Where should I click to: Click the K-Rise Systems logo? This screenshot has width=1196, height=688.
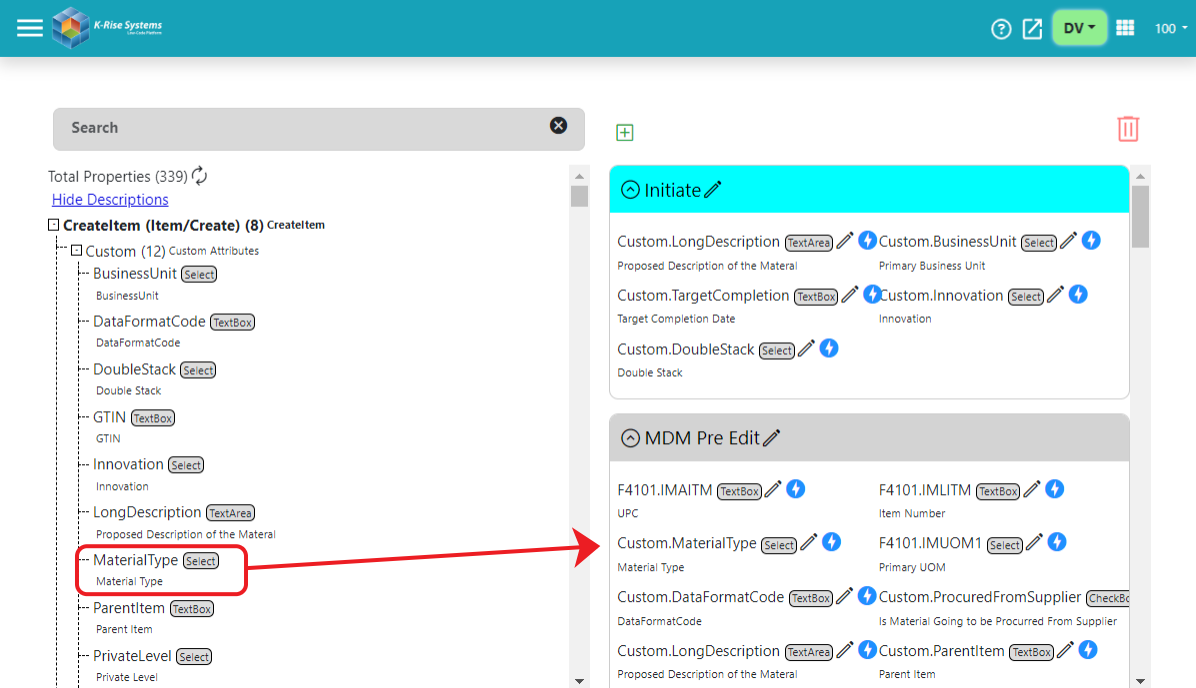(72, 27)
